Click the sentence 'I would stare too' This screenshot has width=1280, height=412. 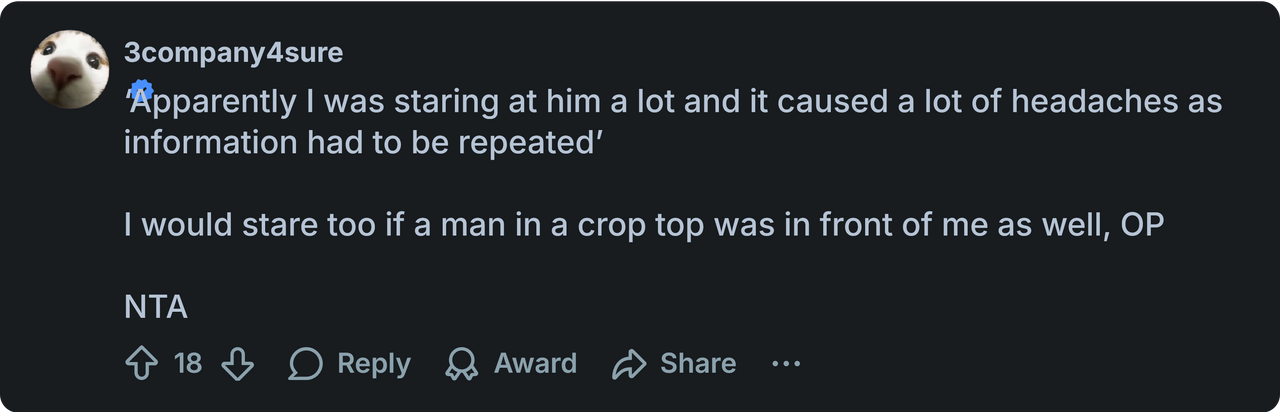click(x=644, y=225)
